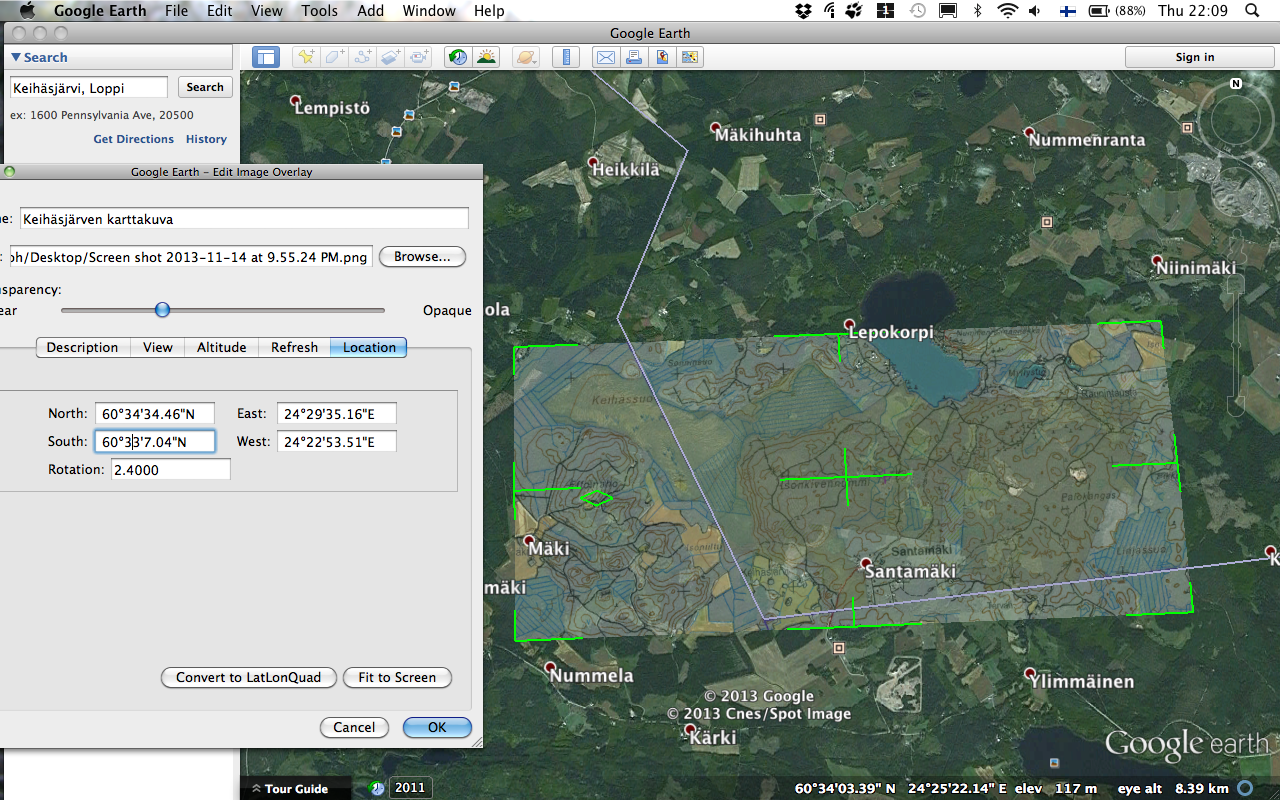Click the West coordinate field
Viewport: 1280px width, 800px height.
coord(337,442)
